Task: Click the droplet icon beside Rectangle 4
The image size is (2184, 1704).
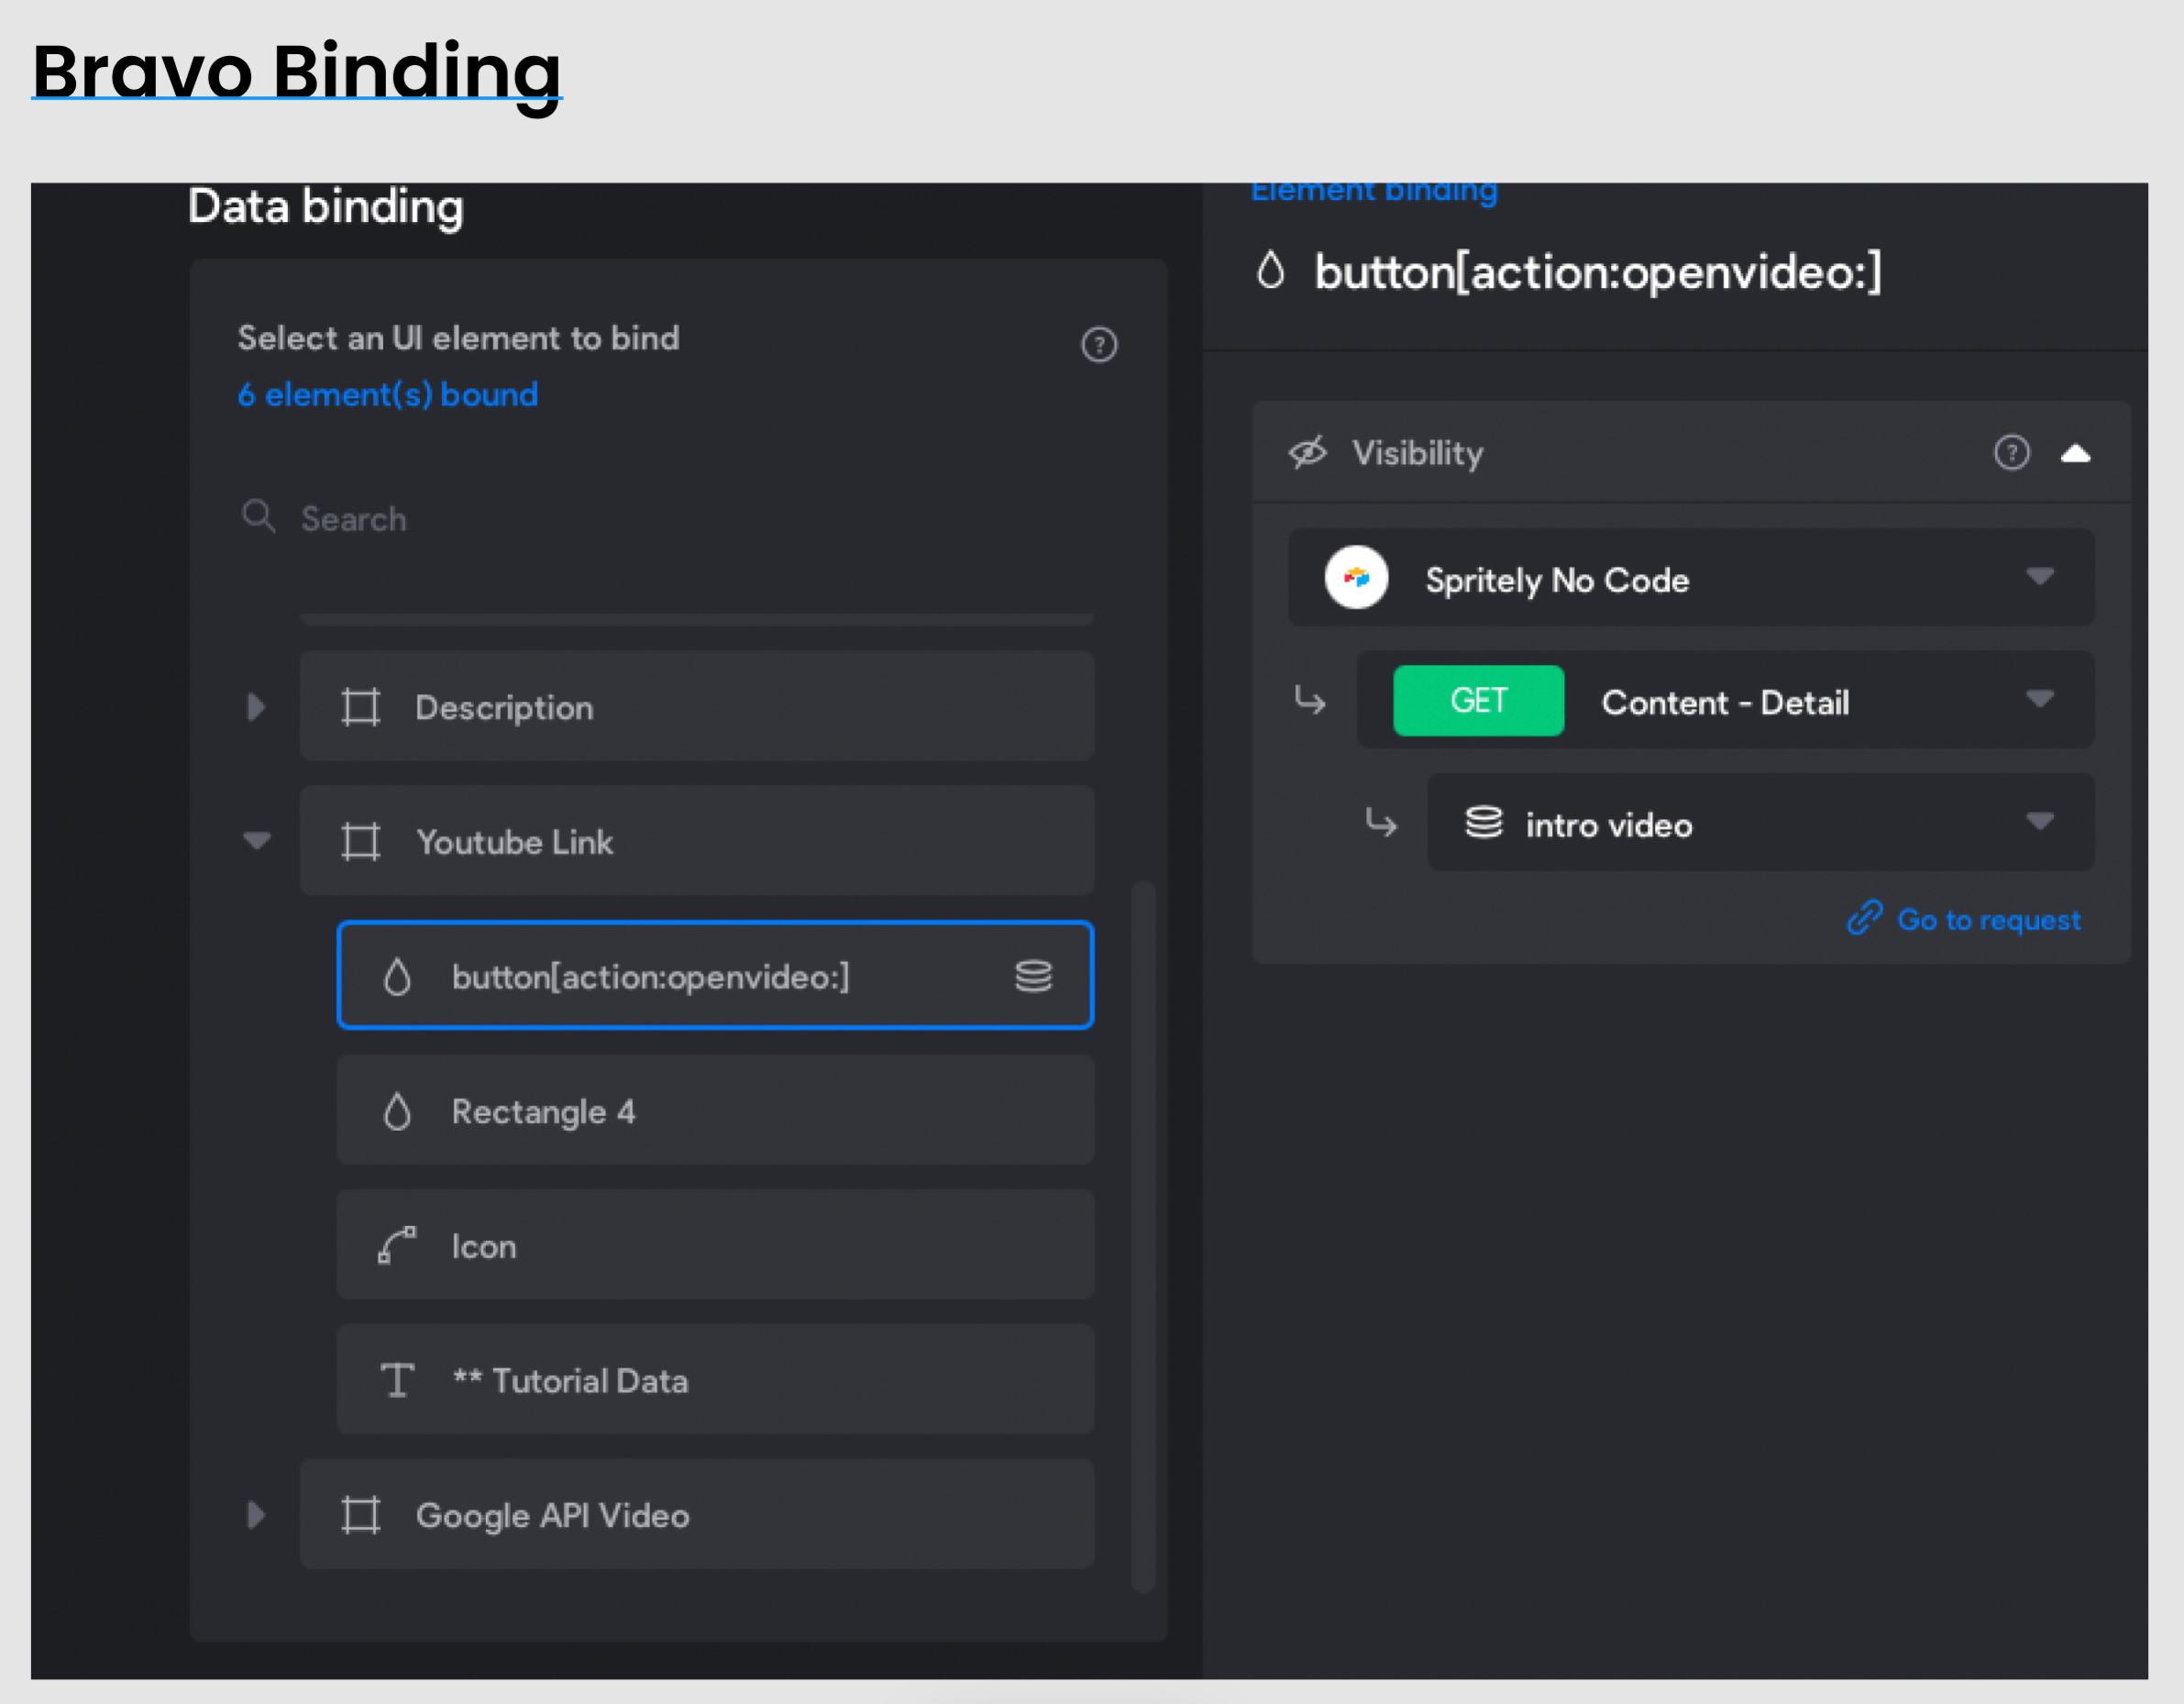Action: click(397, 1112)
